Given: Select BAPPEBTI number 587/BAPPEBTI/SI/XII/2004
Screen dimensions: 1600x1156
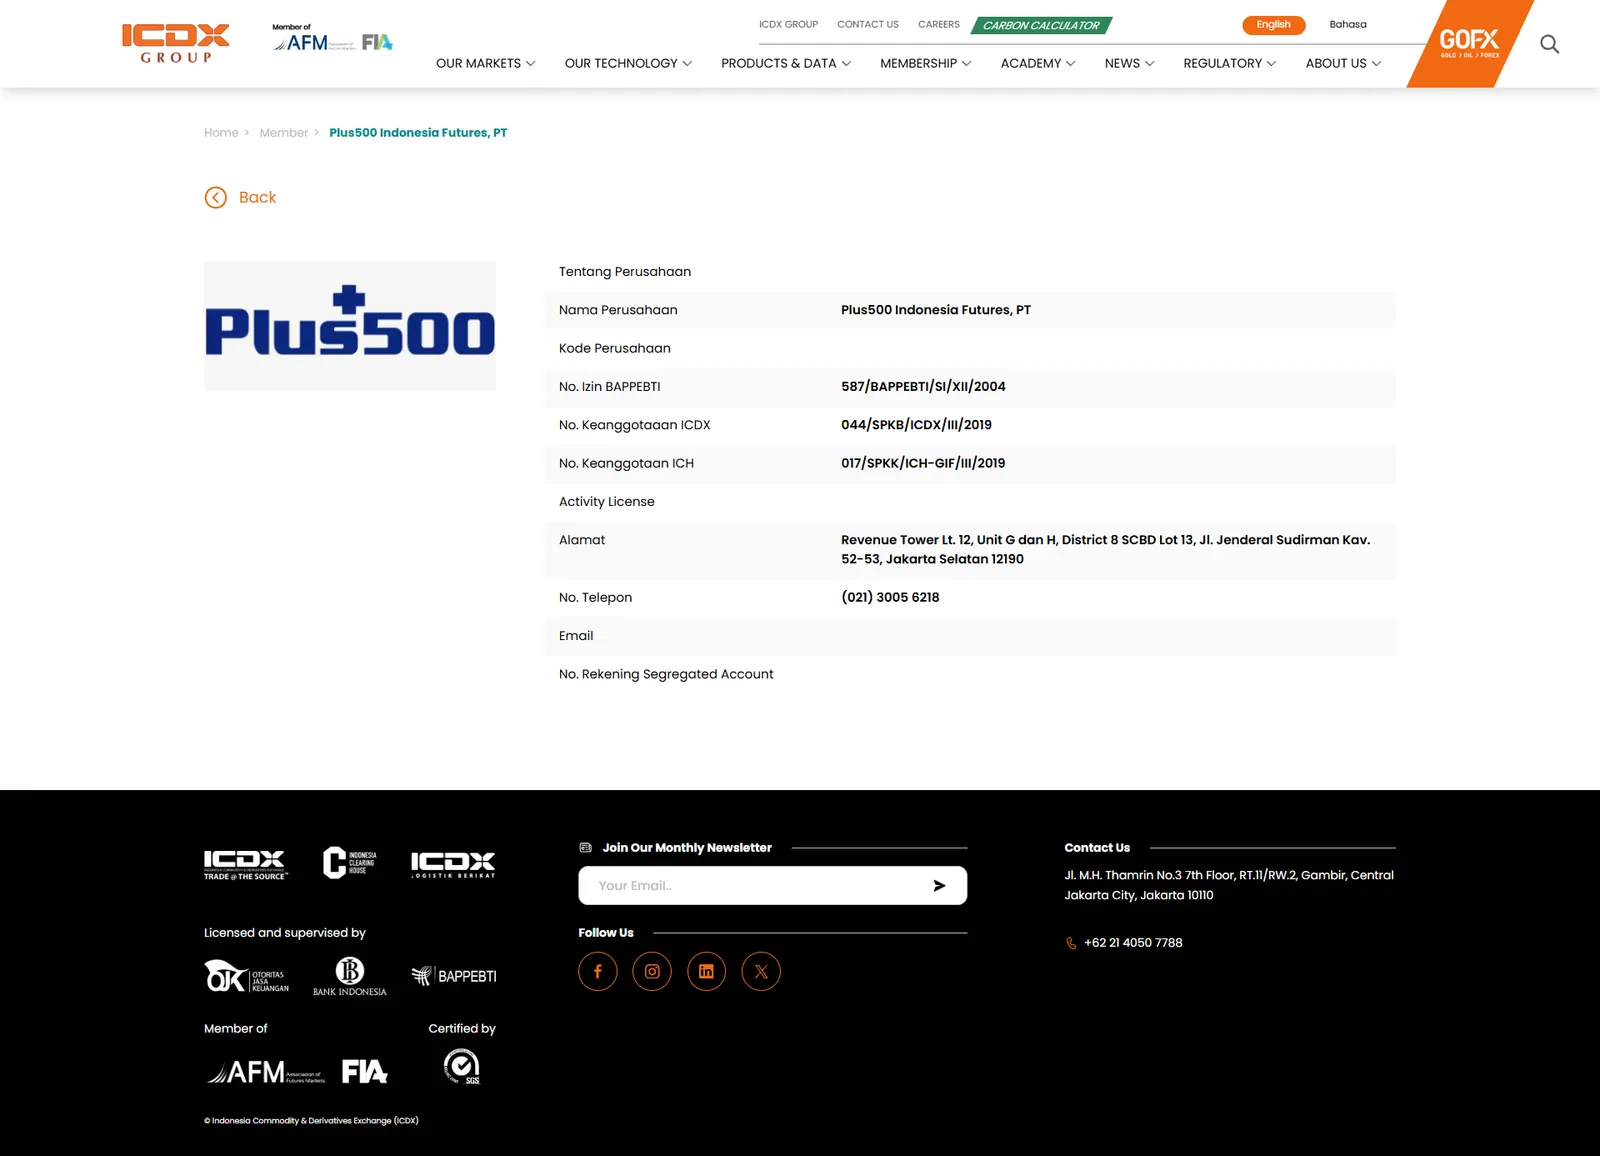Looking at the screenshot, I should 923,387.
